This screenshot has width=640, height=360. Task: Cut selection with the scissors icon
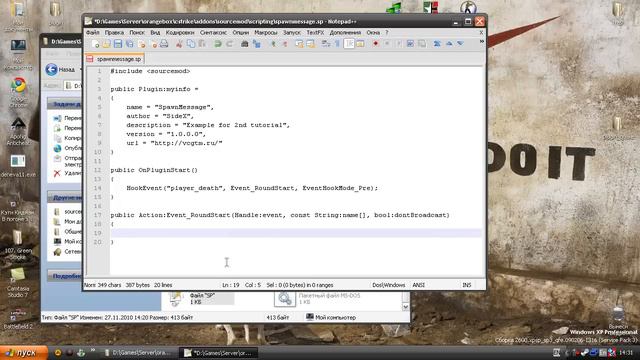click(x=179, y=44)
